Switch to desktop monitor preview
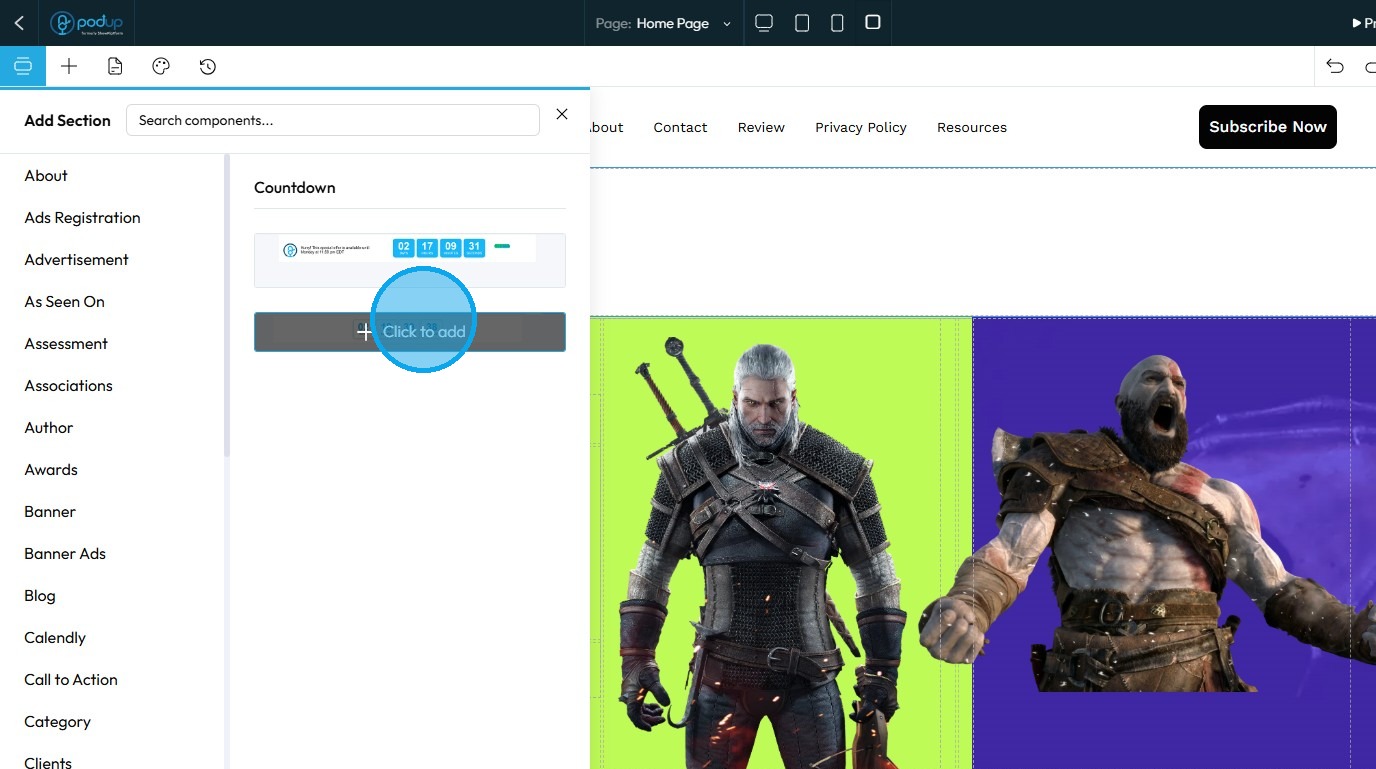Viewport: 1376px width, 769px height. click(764, 22)
